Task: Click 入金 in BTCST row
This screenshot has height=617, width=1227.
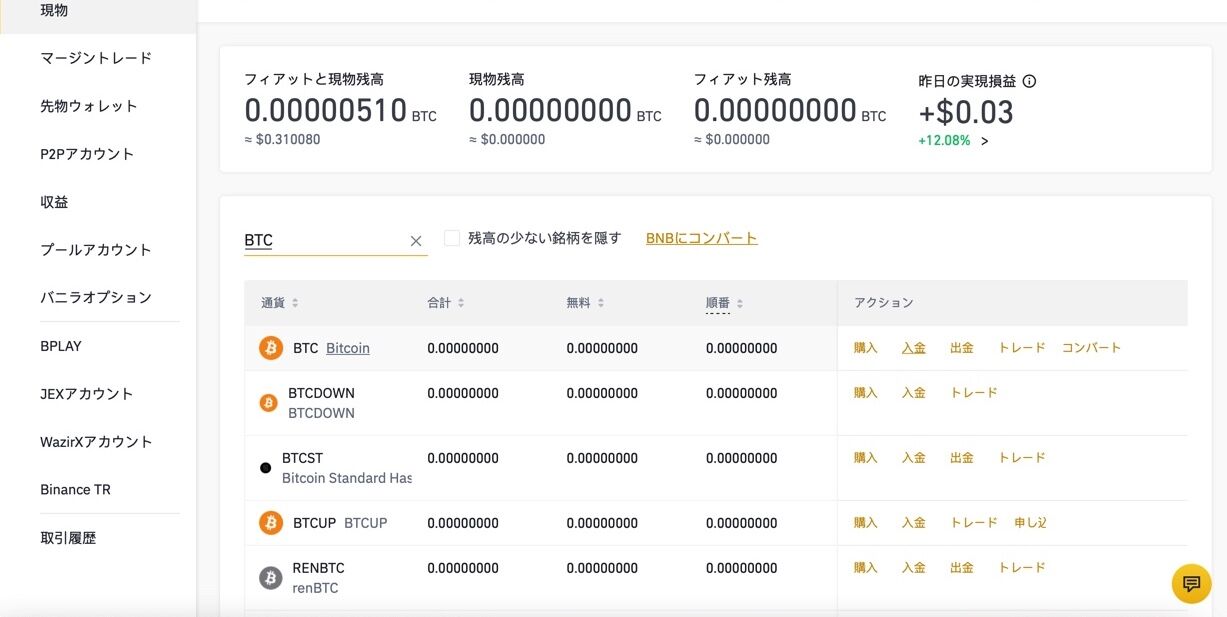Action: [x=914, y=458]
